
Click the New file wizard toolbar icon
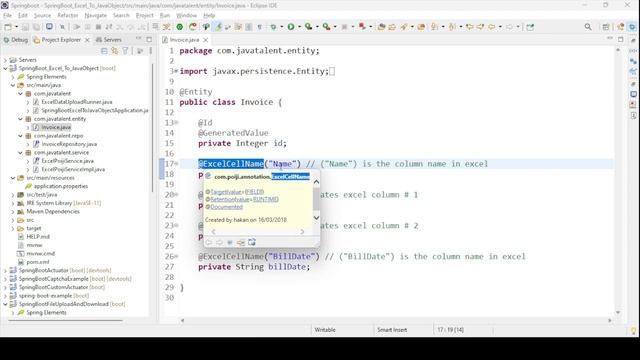pyautogui.click(x=8, y=27)
